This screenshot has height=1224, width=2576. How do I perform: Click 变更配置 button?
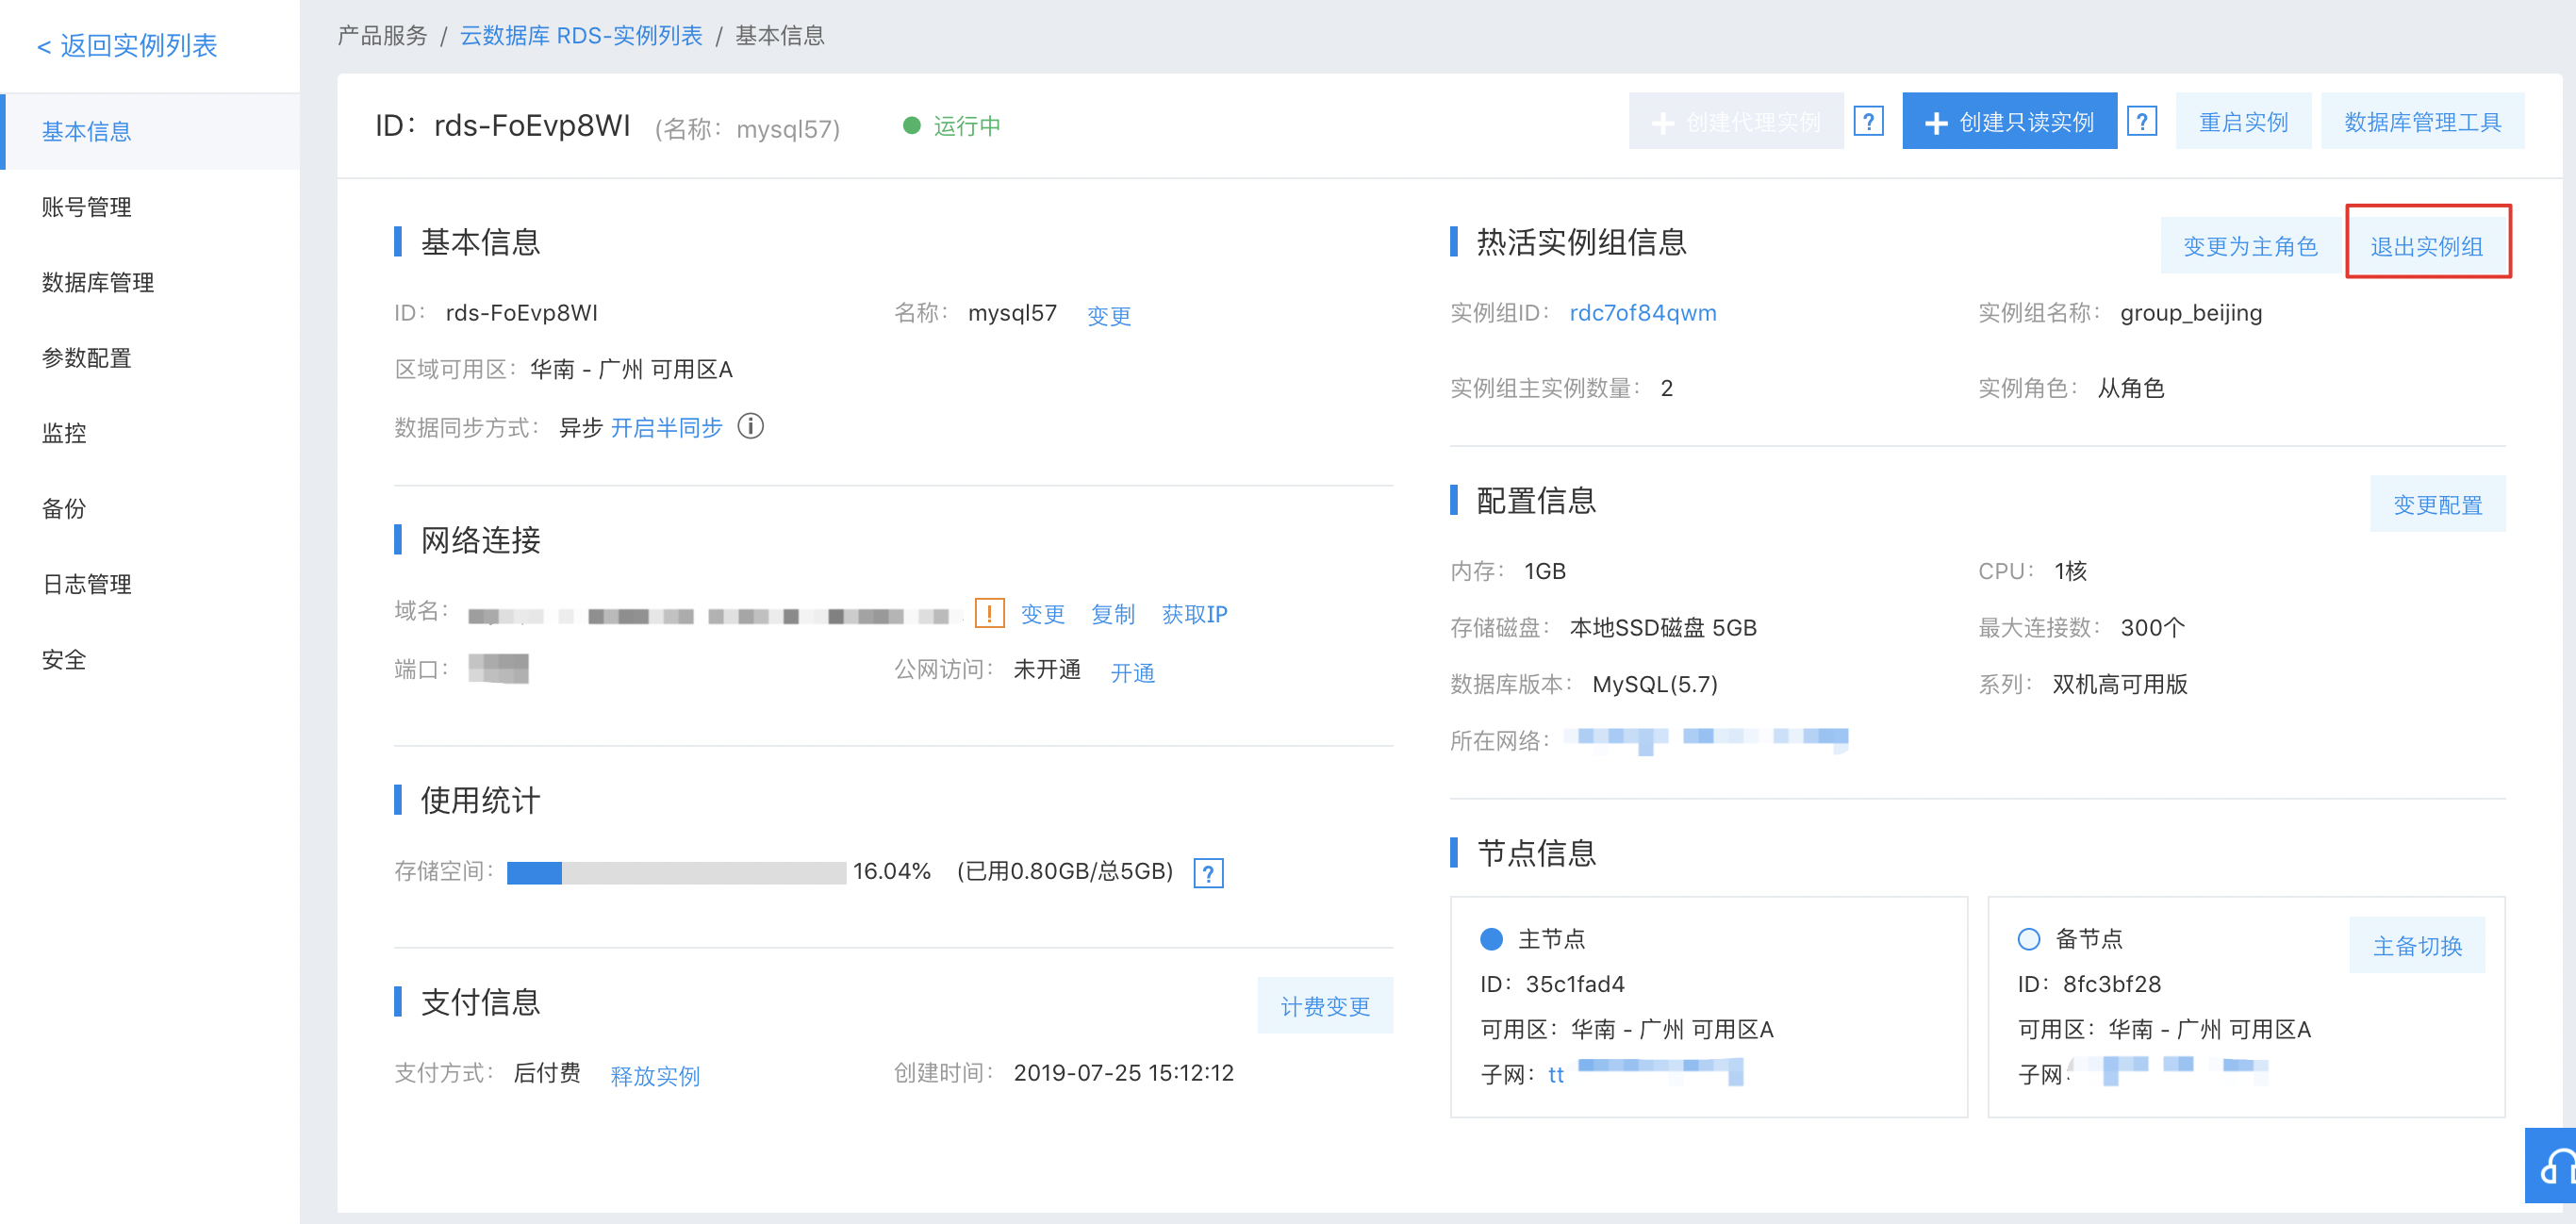(2437, 505)
